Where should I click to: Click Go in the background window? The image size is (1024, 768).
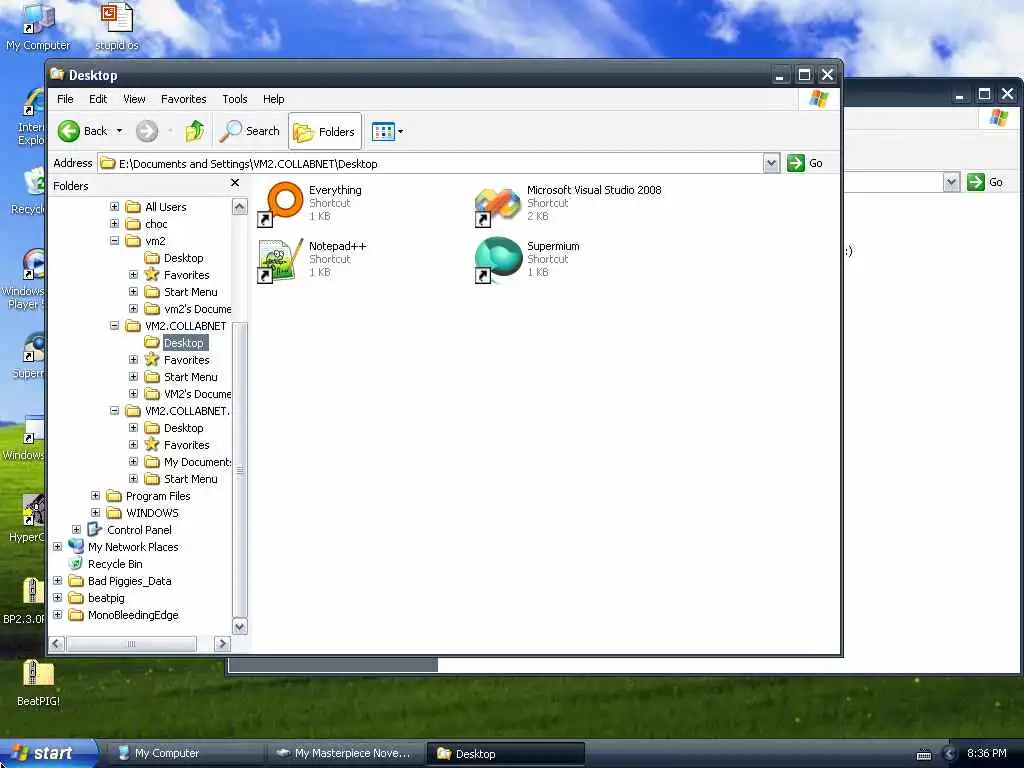pyautogui.click(x=985, y=182)
